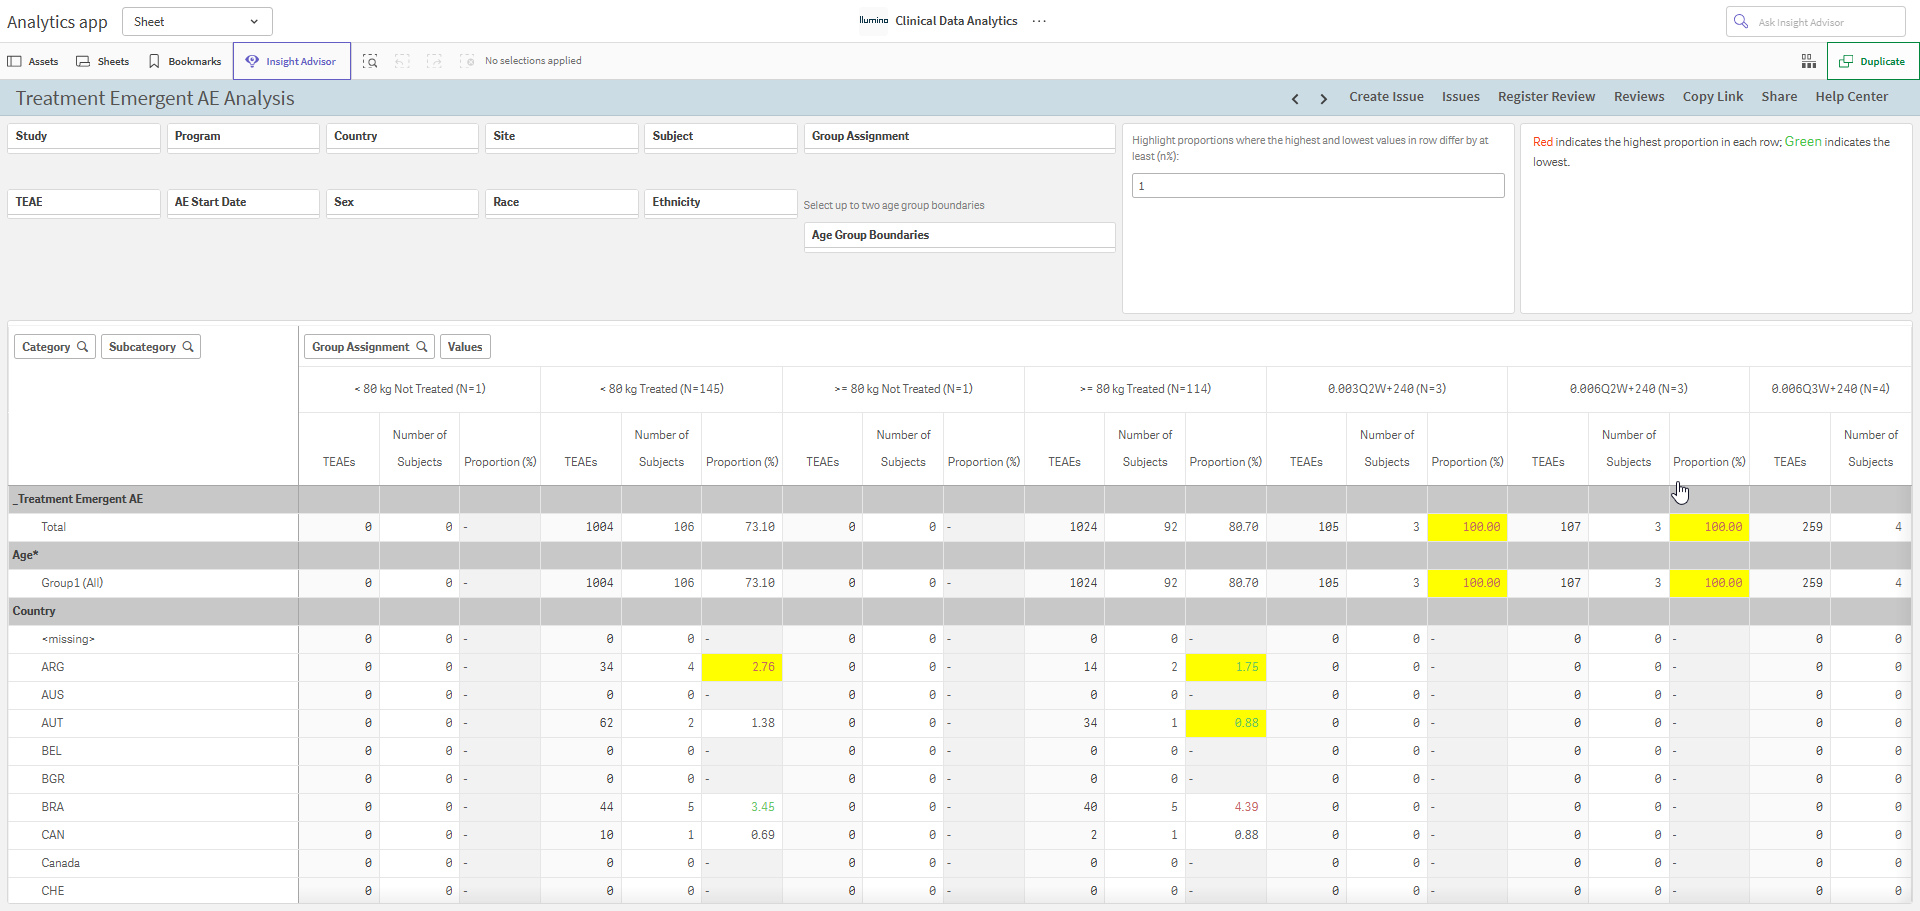
Task: Click the 73.10 cell in the Total row
Action: [x=742, y=527]
